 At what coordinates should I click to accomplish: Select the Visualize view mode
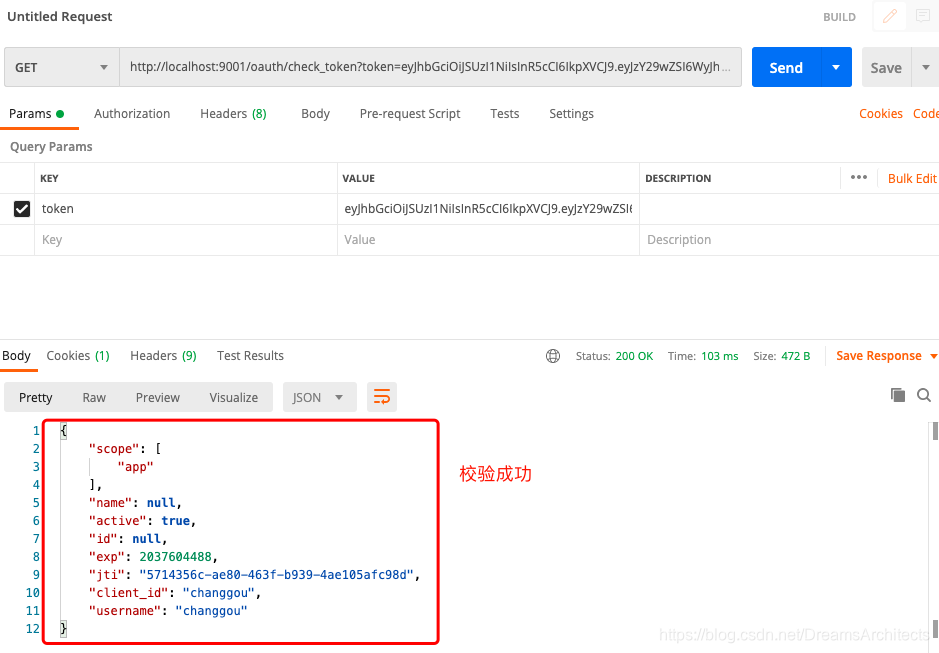coord(234,397)
